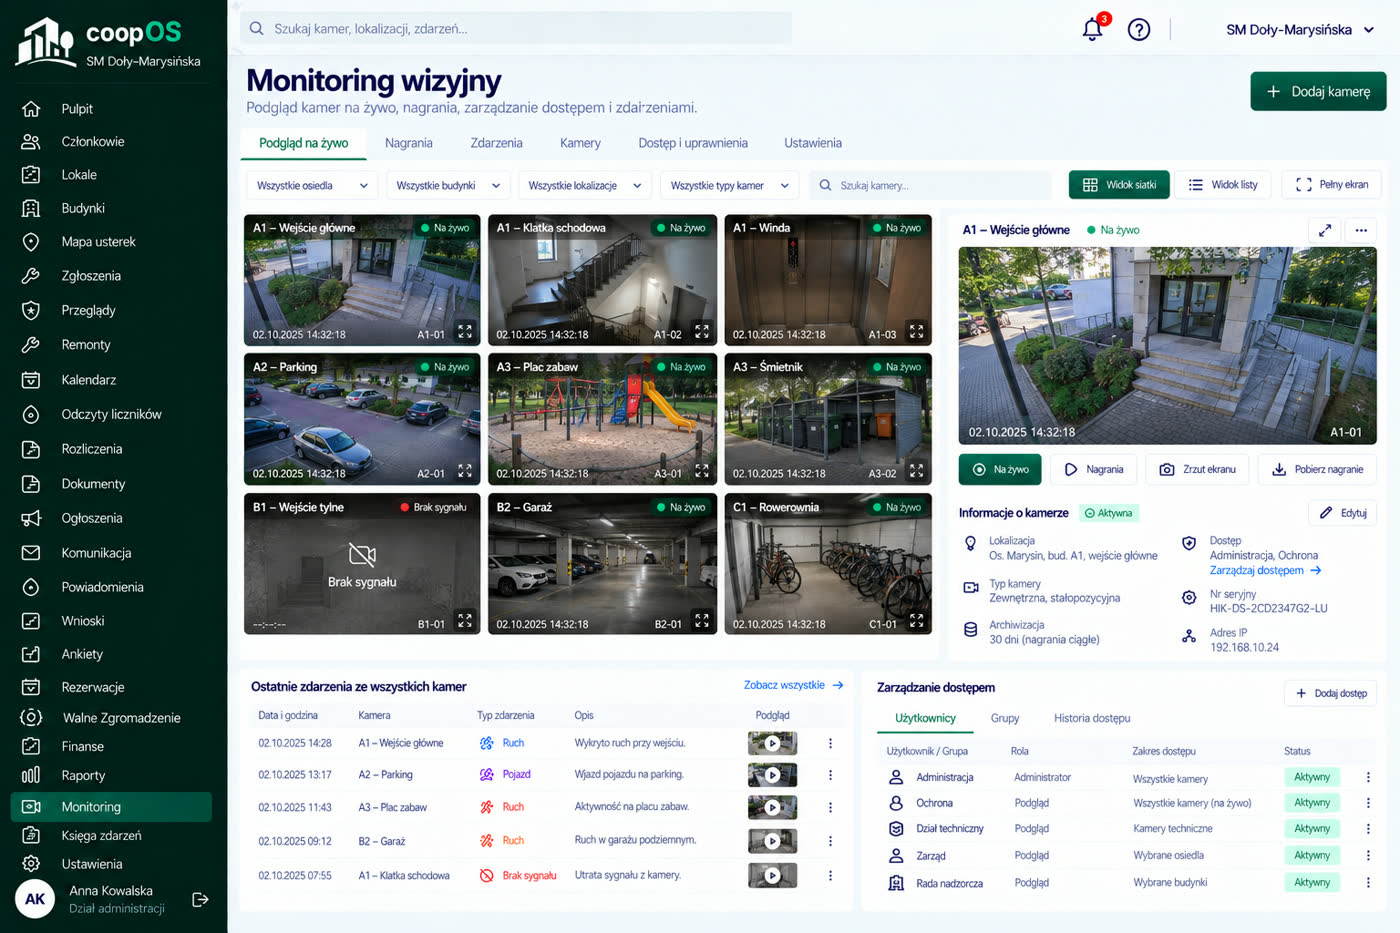This screenshot has height=933, width=1400.
Task: Open Wszystkie lokalizacje dropdown
Action: pyautogui.click(x=585, y=186)
